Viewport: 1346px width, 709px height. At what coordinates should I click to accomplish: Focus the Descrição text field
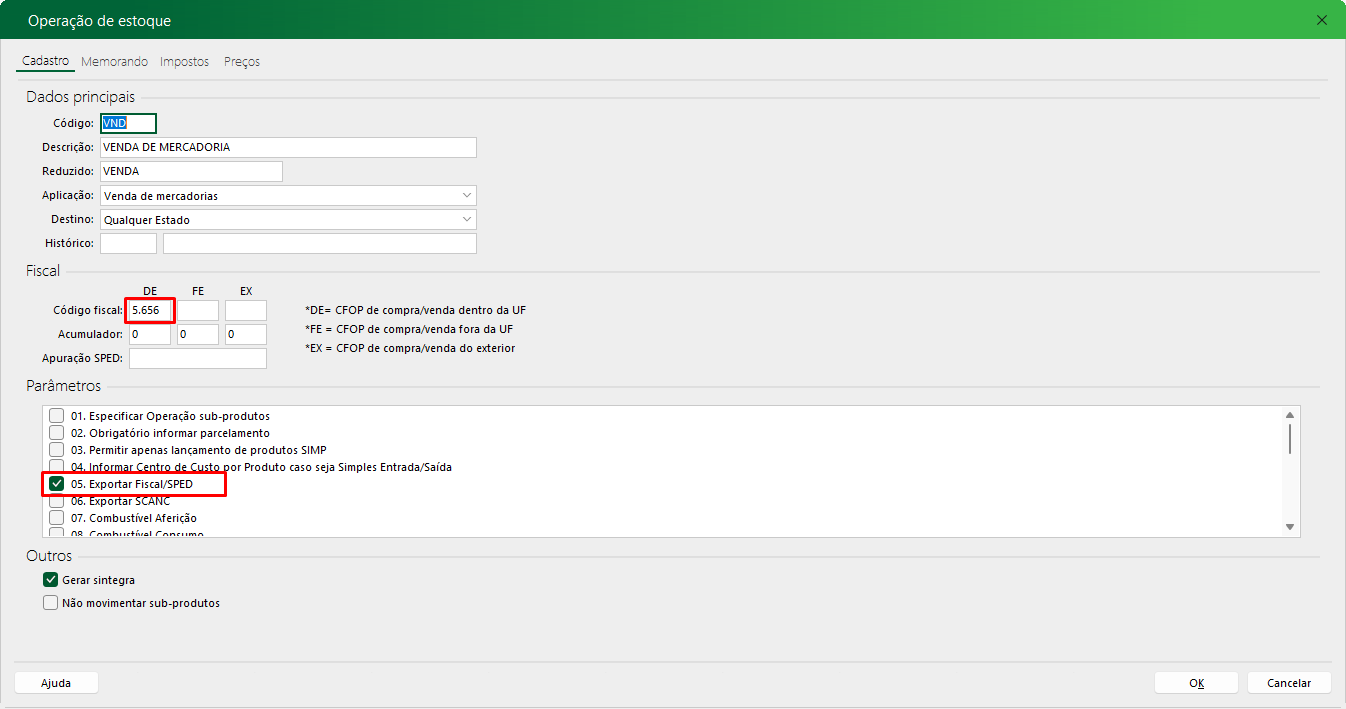(288, 147)
